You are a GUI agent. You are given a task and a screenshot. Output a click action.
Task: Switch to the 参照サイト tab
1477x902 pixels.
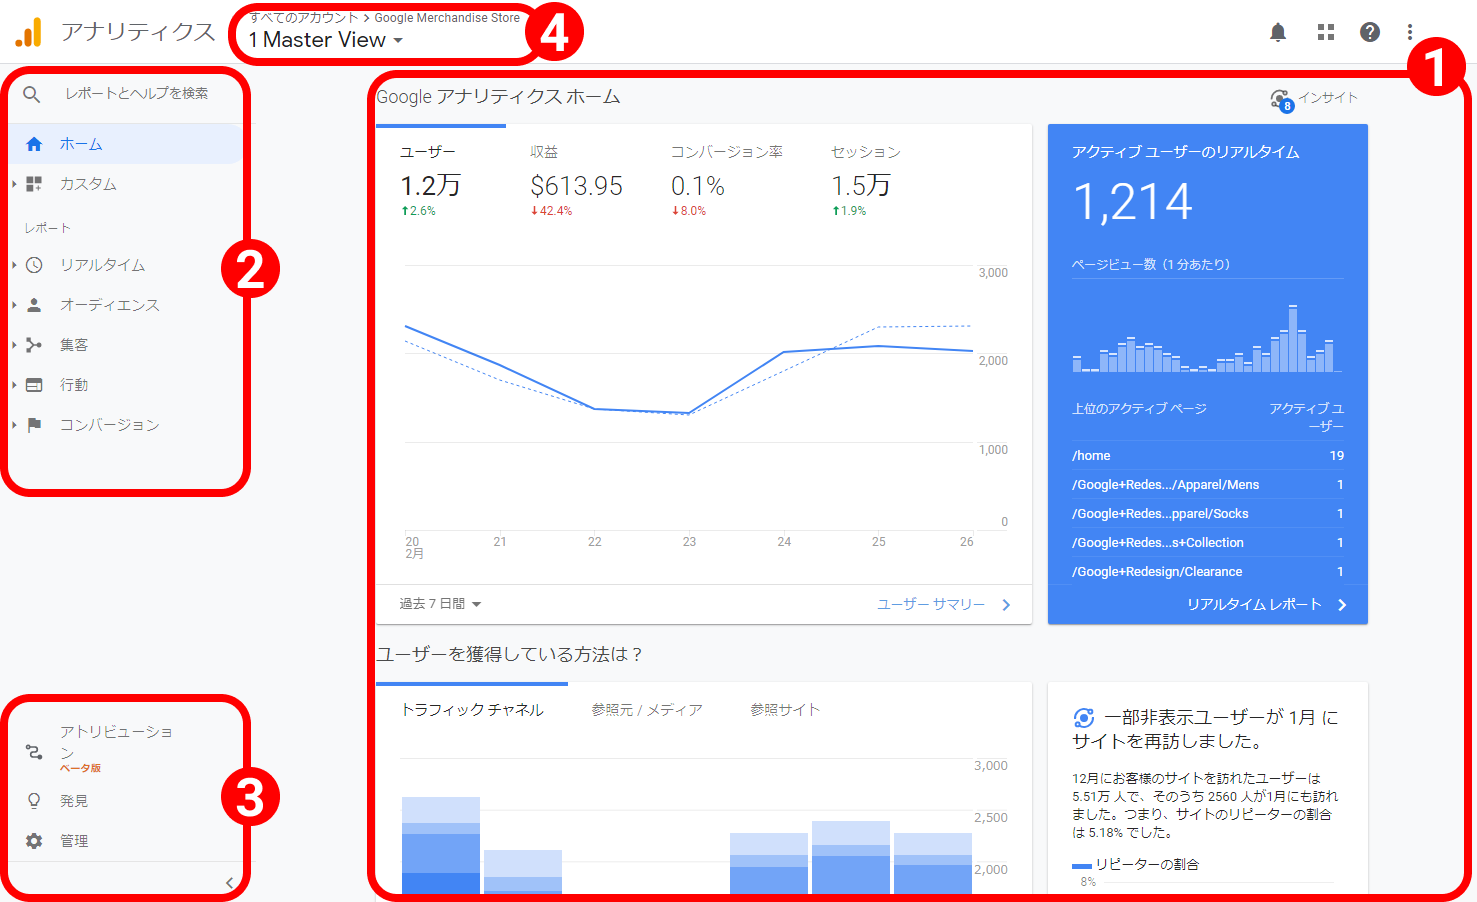785,710
